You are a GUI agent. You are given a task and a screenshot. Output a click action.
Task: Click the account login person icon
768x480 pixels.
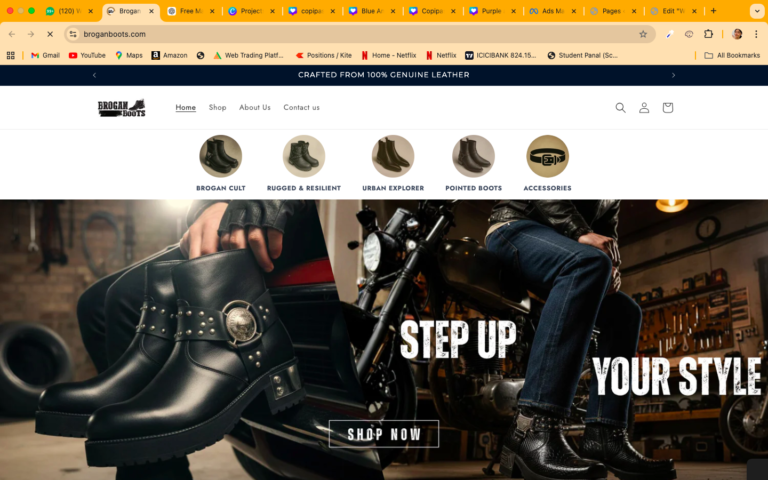644,108
